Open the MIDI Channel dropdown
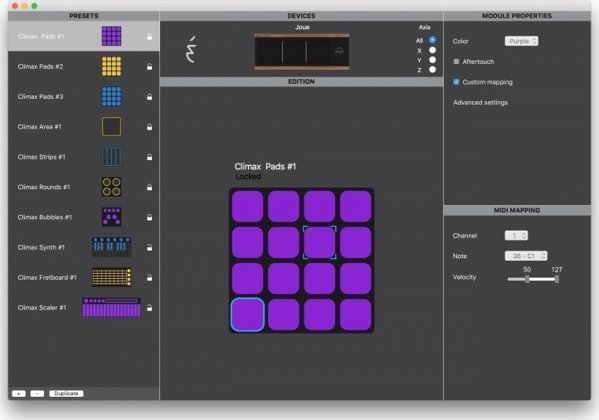This screenshot has width=599, height=420. (516, 235)
